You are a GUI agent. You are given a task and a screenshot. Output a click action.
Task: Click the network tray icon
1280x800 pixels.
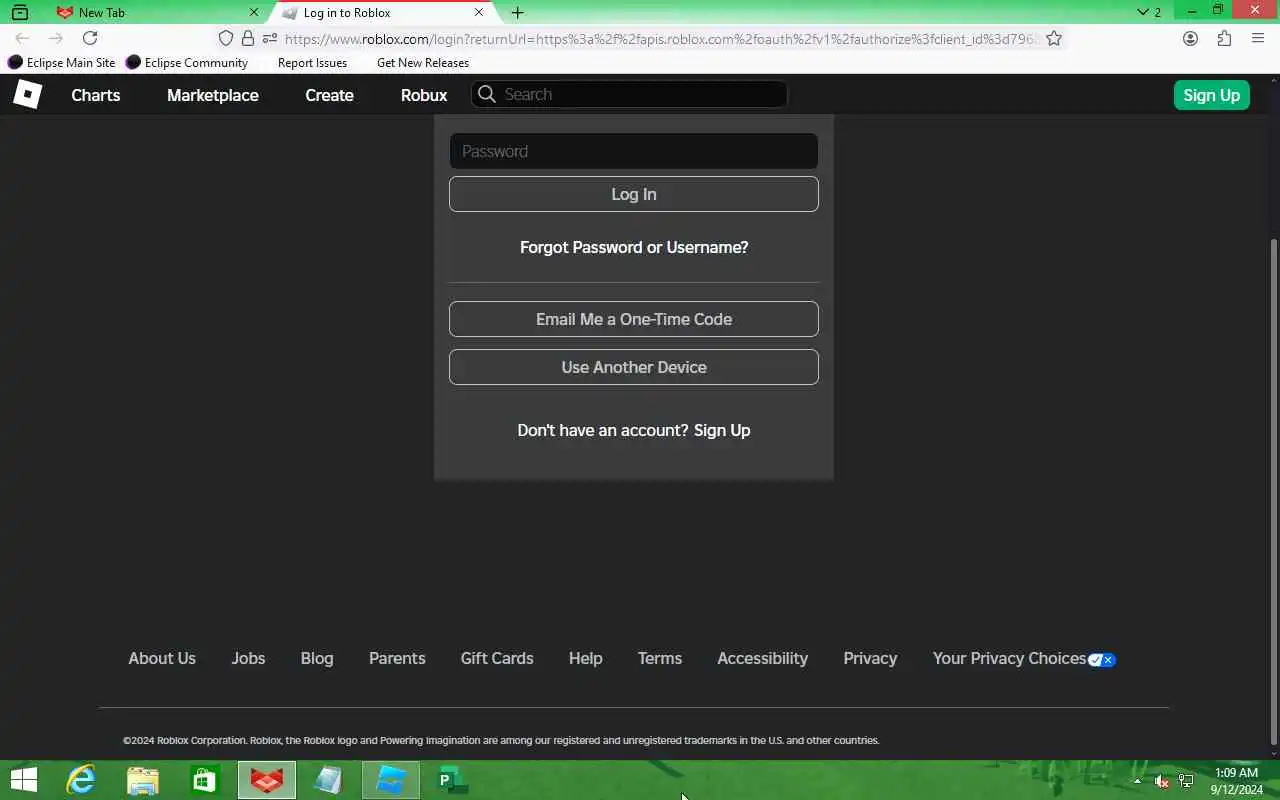tap(1186, 781)
